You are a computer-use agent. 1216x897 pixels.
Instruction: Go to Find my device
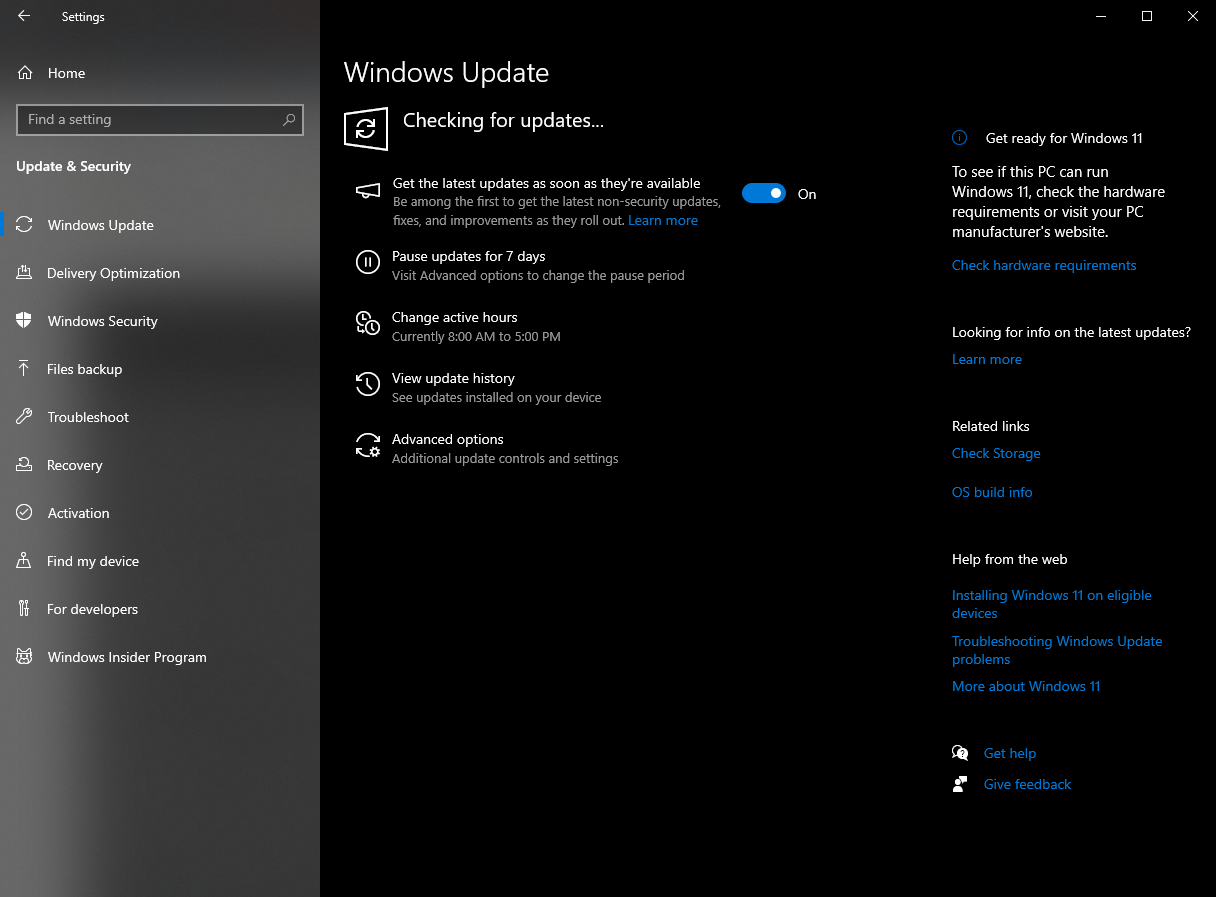pyautogui.click(x=160, y=561)
